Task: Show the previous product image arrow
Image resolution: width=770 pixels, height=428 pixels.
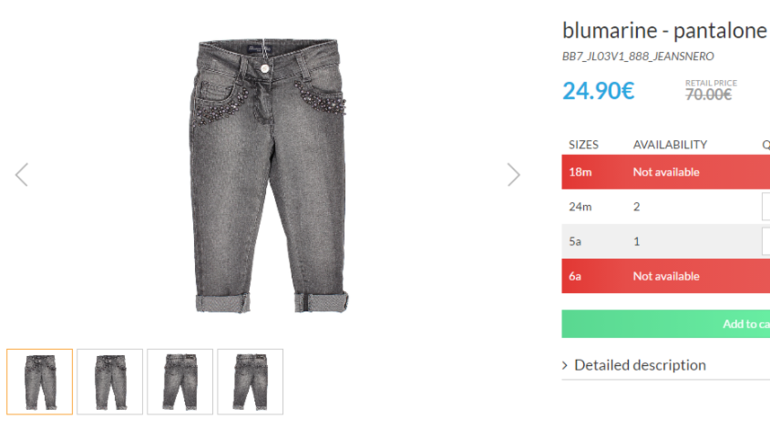Action: tap(22, 175)
